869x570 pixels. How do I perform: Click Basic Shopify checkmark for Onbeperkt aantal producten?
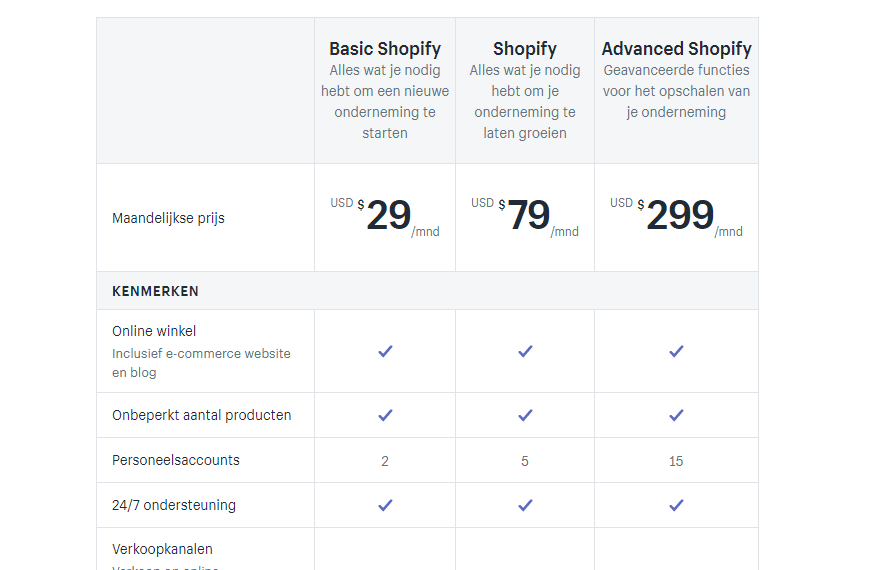tap(385, 415)
